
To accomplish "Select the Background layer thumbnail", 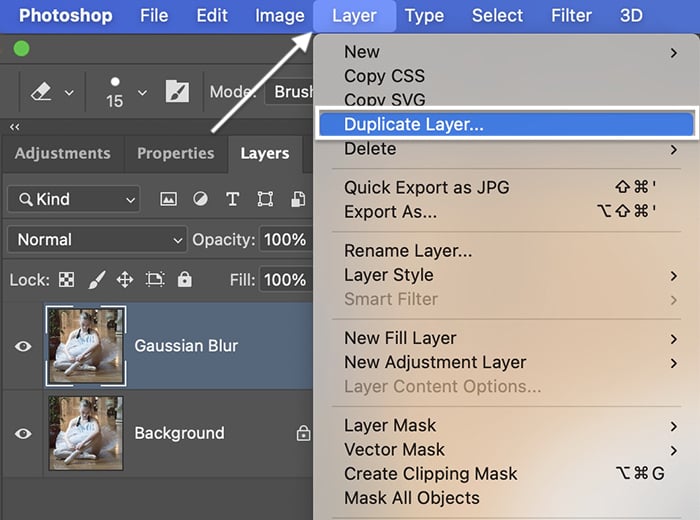I will coord(86,433).
